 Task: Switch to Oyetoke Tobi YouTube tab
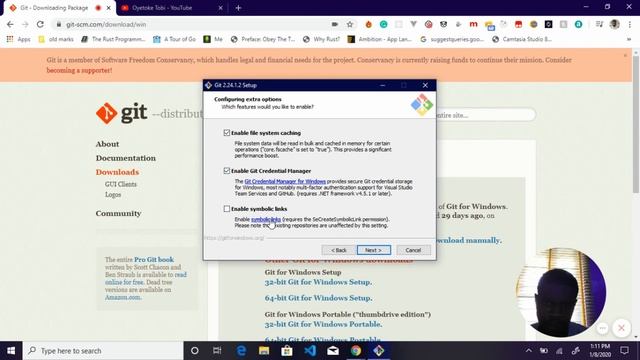[162, 8]
